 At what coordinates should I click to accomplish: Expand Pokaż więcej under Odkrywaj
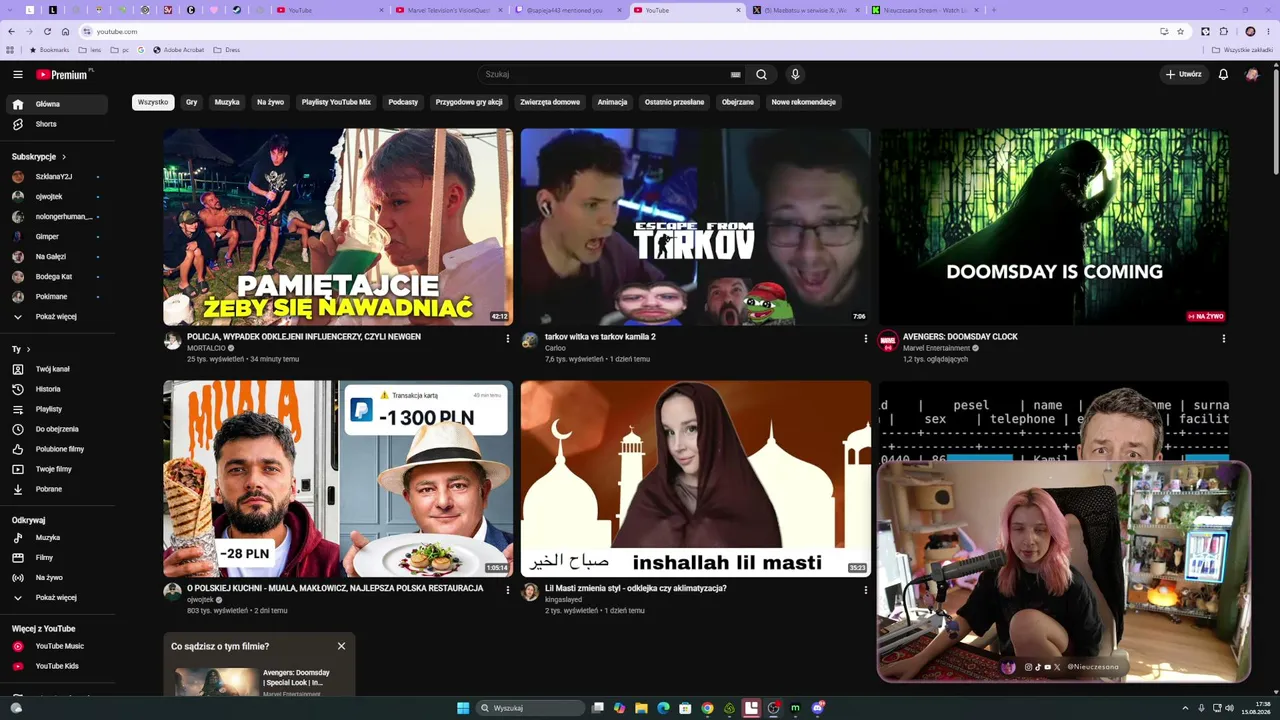(x=57, y=598)
